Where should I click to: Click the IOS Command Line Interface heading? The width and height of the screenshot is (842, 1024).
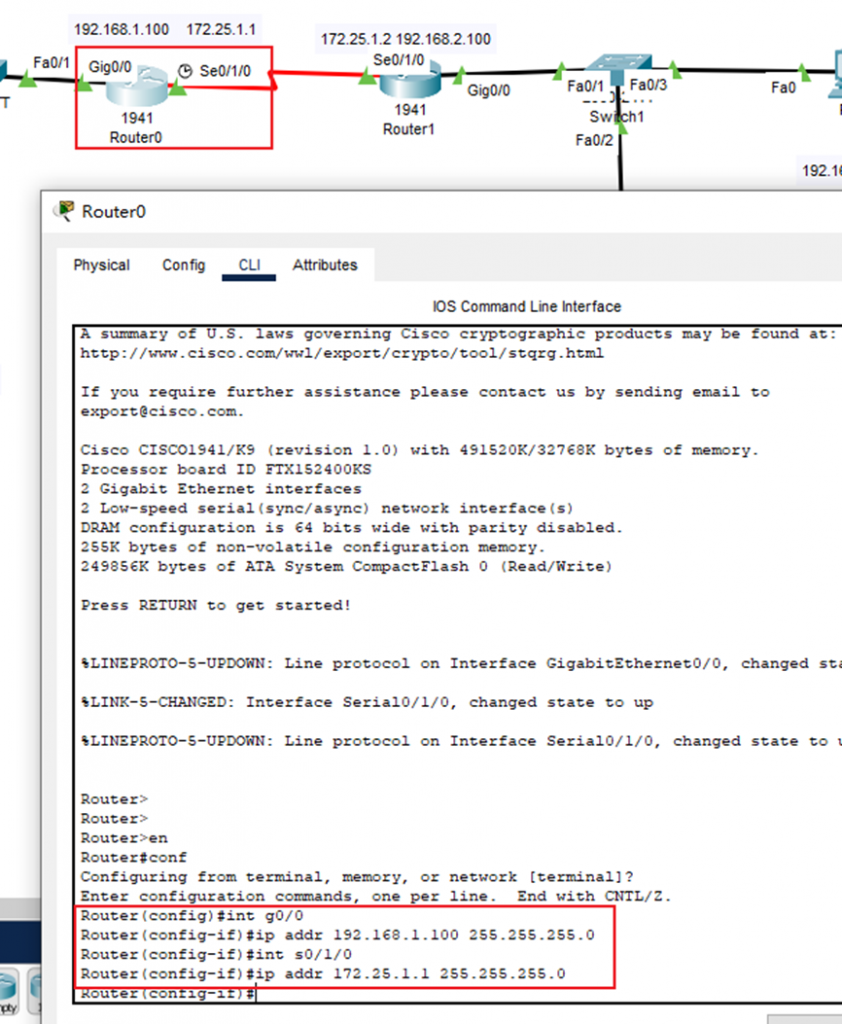click(x=526, y=306)
